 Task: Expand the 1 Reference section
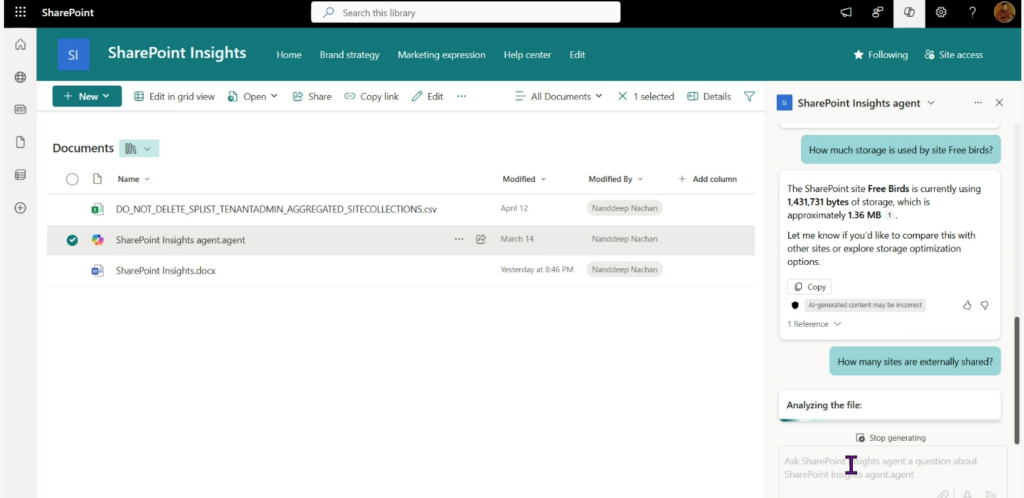[814, 324]
